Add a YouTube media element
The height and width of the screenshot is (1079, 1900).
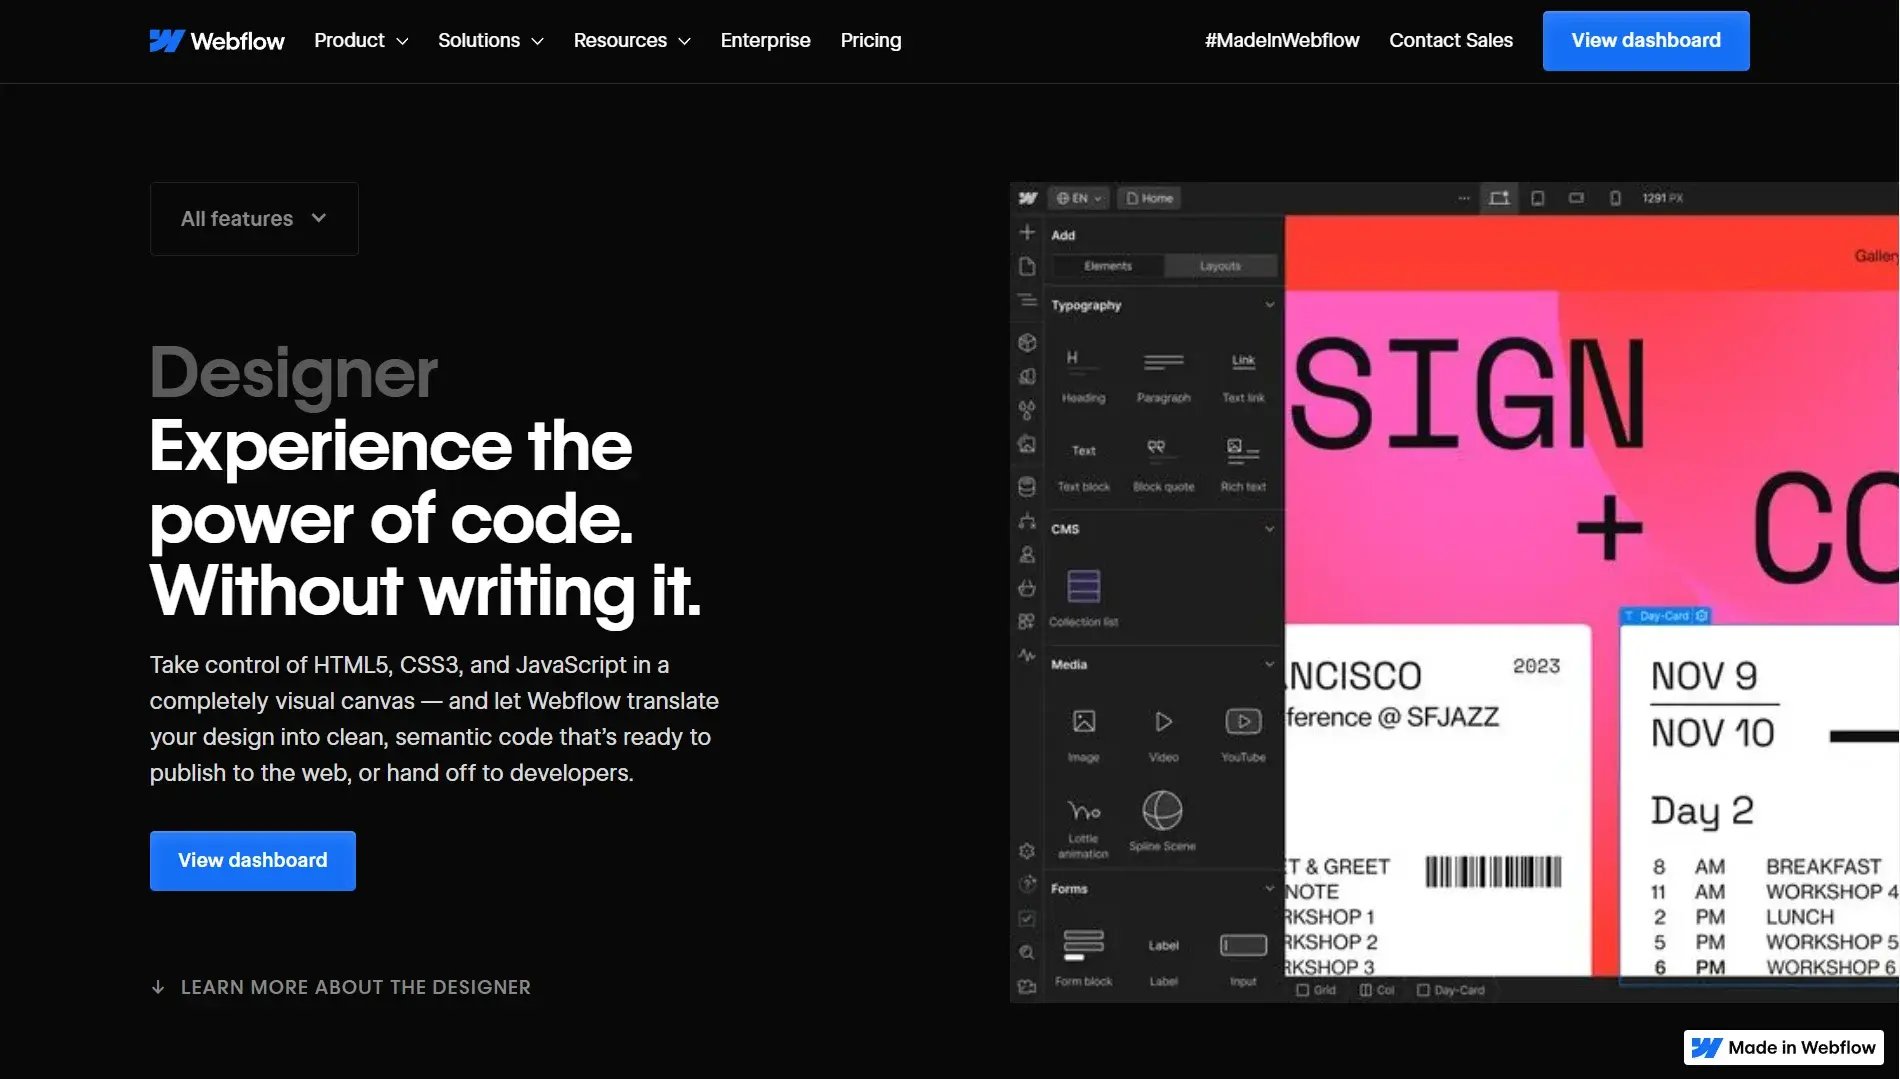(1243, 735)
